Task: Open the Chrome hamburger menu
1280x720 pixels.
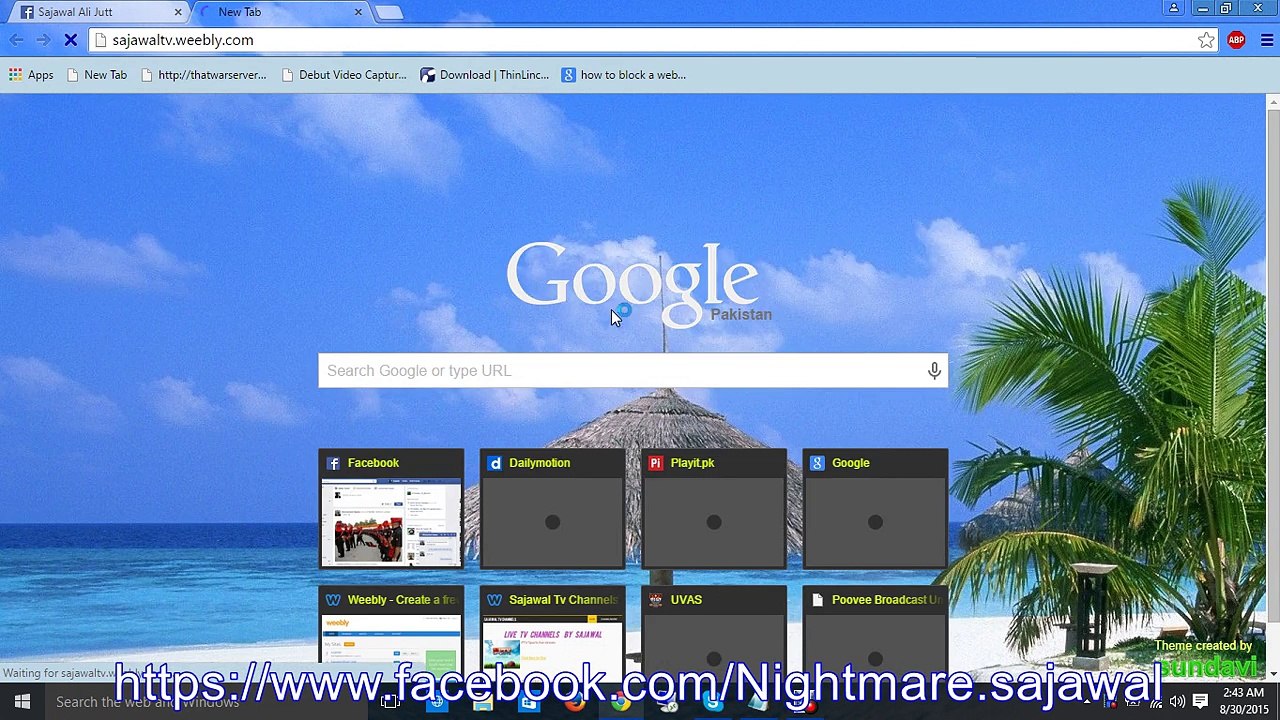Action: click(1266, 40)
